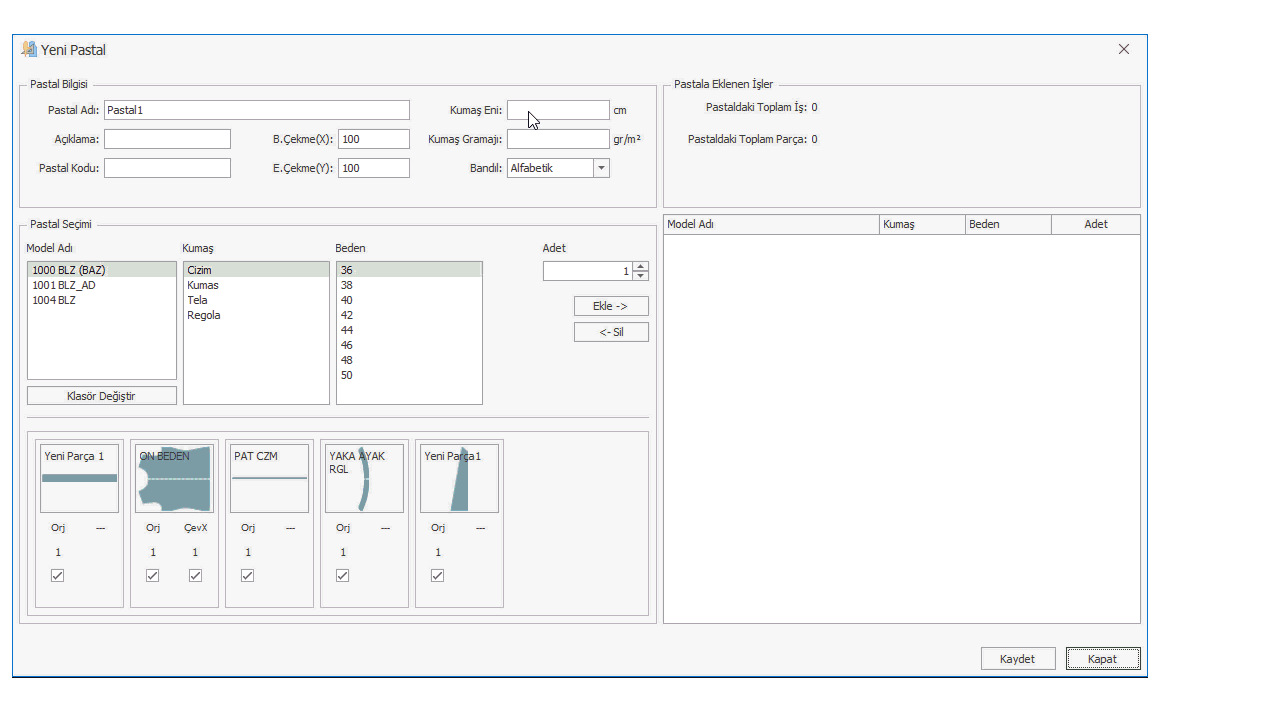This screenshot has width=1270, height=712.
Task: Uncheck the Orj checkbox under YAKA AYAK RGL
Action: tap(343, 575)
